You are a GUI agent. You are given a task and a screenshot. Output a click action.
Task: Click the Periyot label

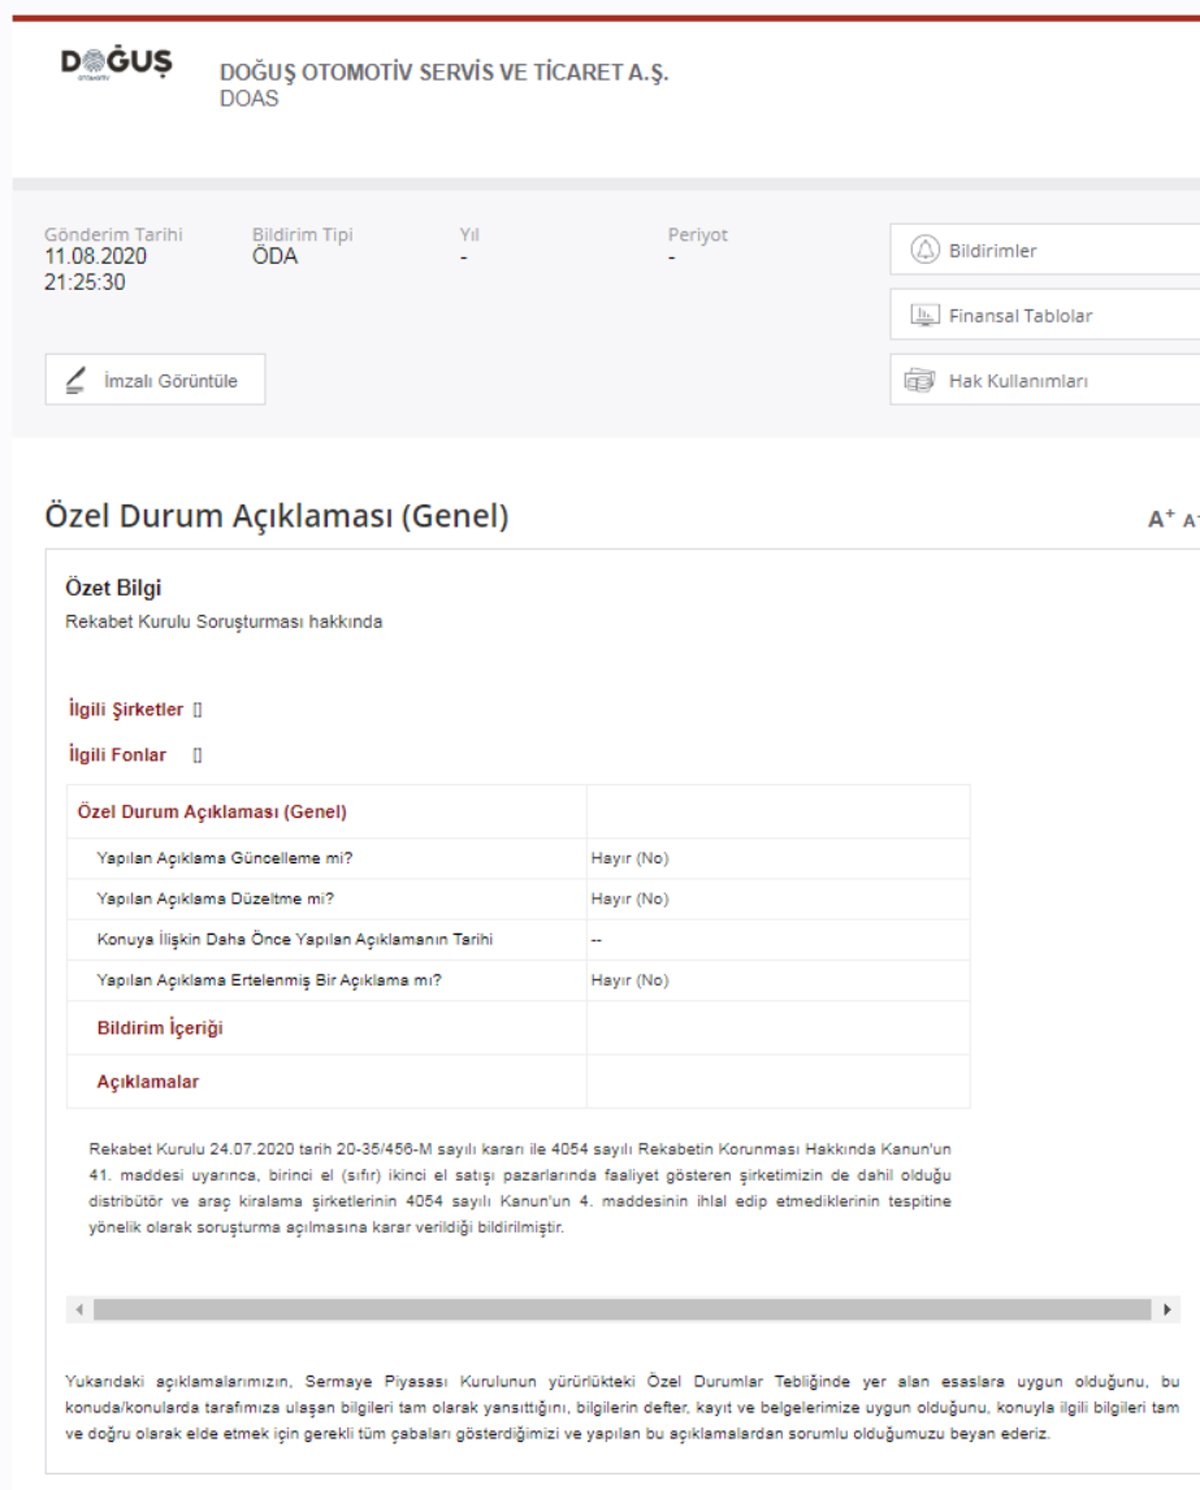698,235
